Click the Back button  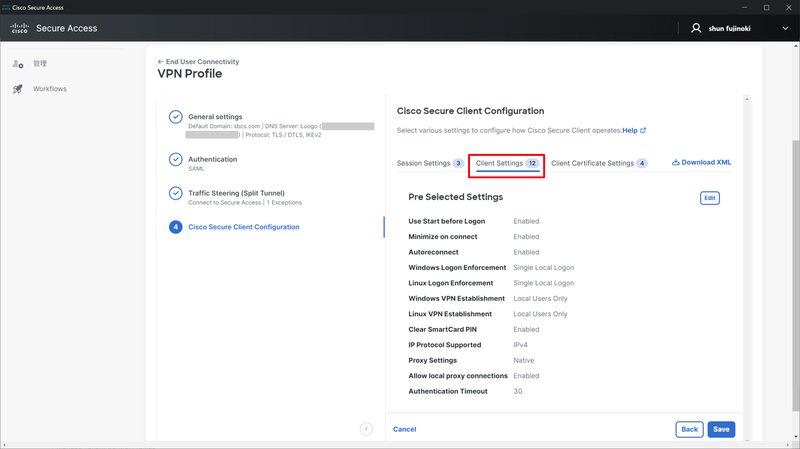689,430
